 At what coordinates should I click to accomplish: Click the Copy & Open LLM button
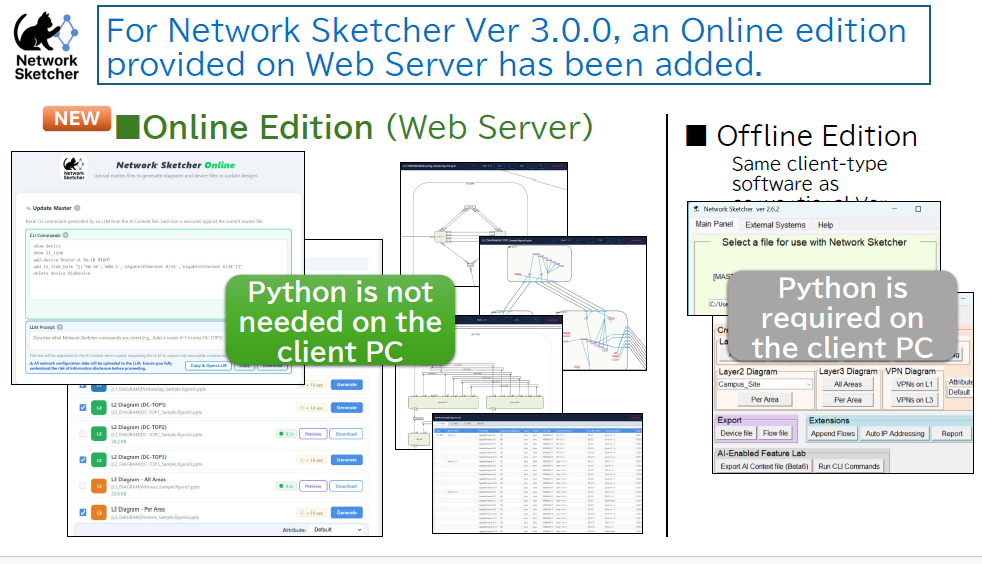(208, 366)
